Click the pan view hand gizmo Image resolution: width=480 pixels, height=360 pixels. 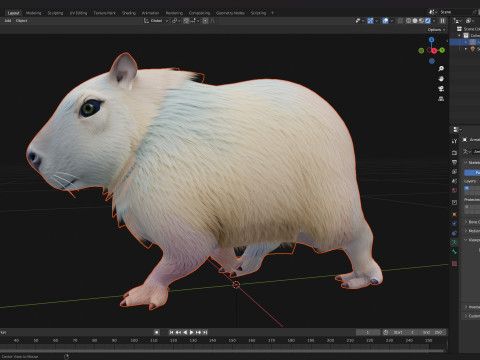pyautogui.click(x=441, y=79)
